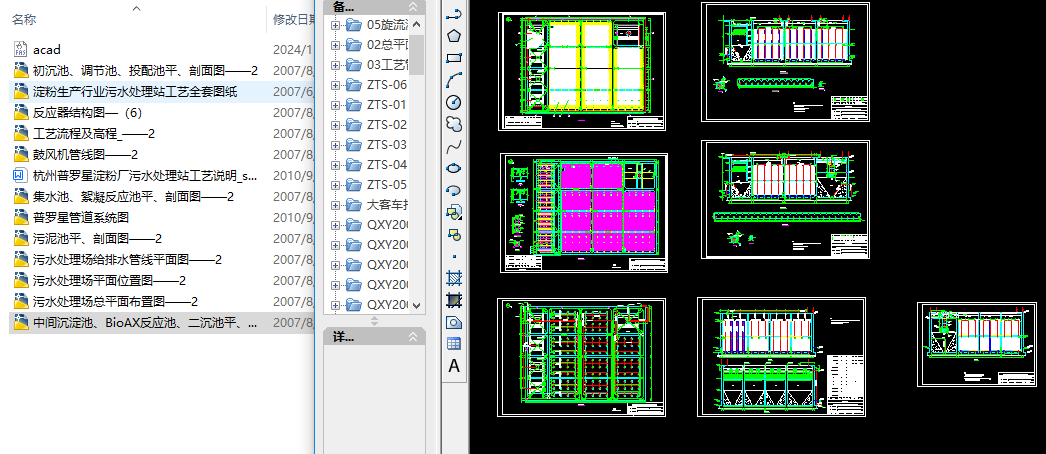Select the ZTS-06 folder in the tree
This screenshot has height=454, width=1046.
click(386, 85)
